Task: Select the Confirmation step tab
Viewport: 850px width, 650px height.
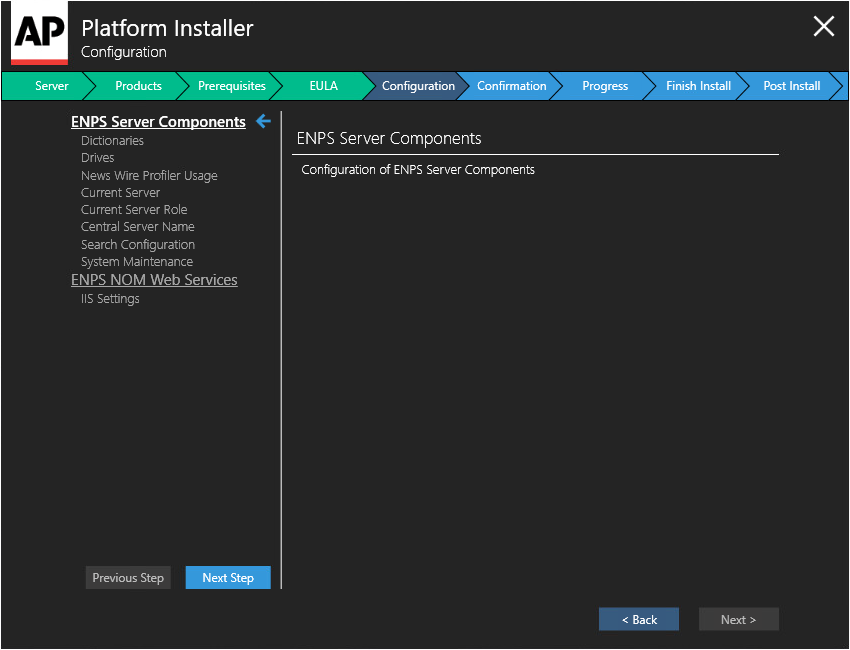Action: click(511, 86)
